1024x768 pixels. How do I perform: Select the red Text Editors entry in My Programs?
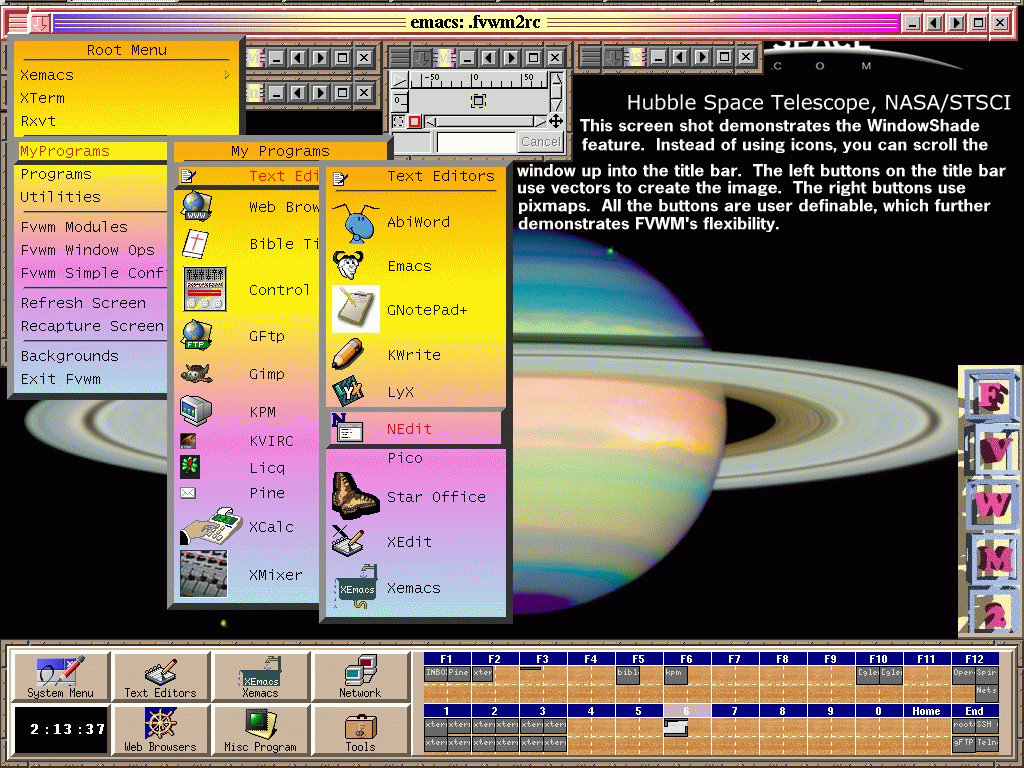point(248,176)
